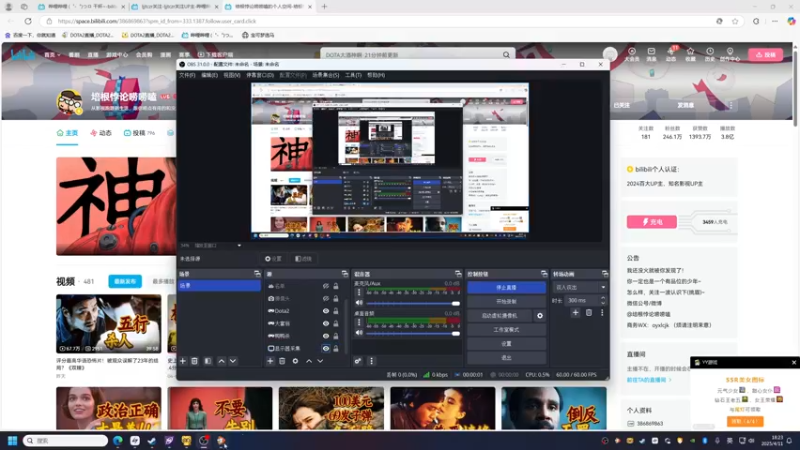Click Windows taskbar search box

click(x=66, y=440)
